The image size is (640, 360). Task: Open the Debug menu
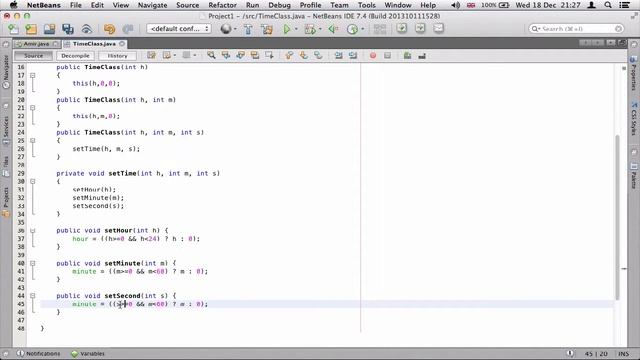[280, 5]
